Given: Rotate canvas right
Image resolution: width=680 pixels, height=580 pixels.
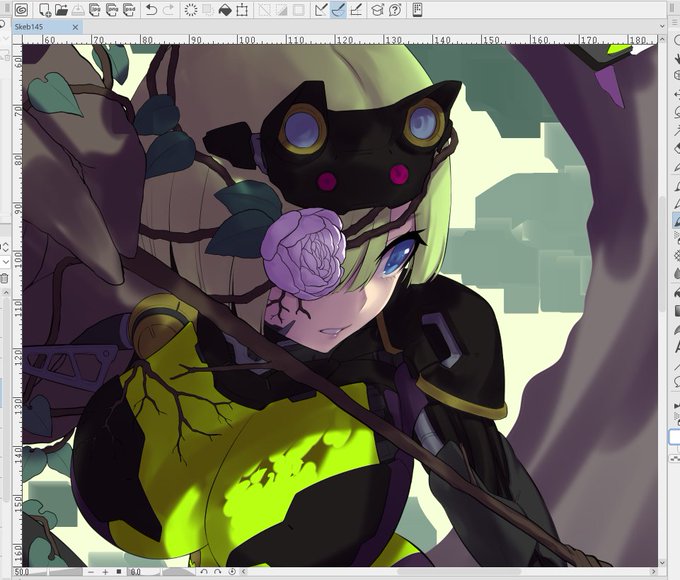Looking at the screenshot, I should pyautogui.click(x=218, y=572).
